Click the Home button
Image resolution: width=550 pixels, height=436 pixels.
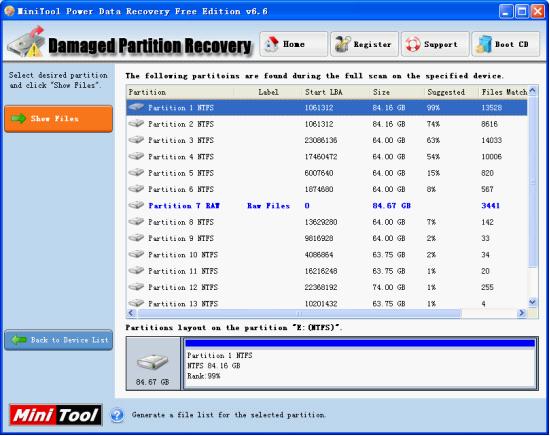[294, 44]
